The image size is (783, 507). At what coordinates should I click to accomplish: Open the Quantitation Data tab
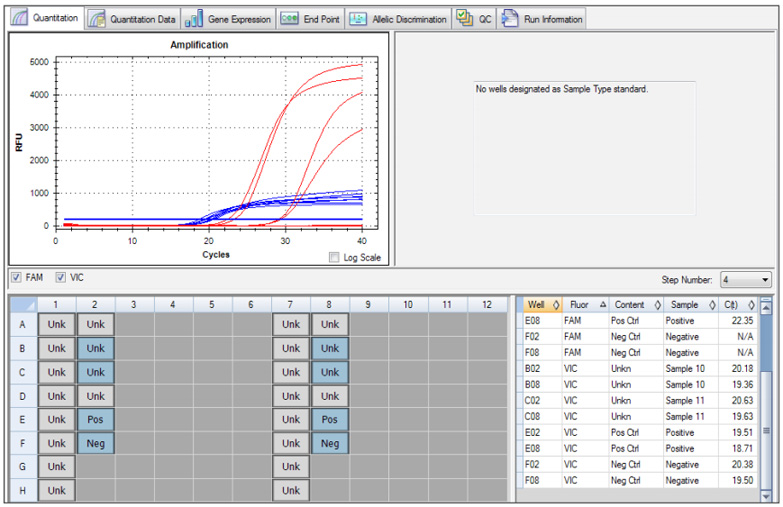132,19
